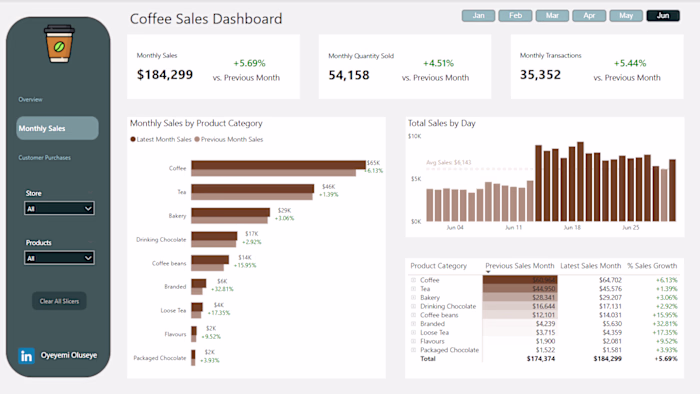Expand the Coffee beans table row
The image size is (700, 394).
pos(413,315)
